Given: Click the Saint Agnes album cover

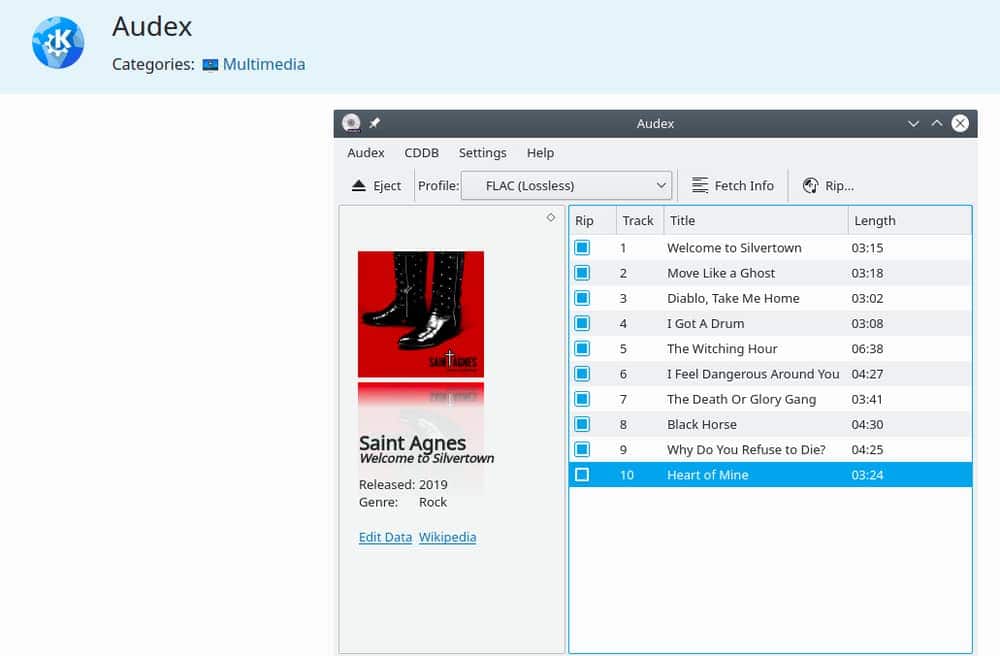Looking at the screenshot, I should 421,314.
